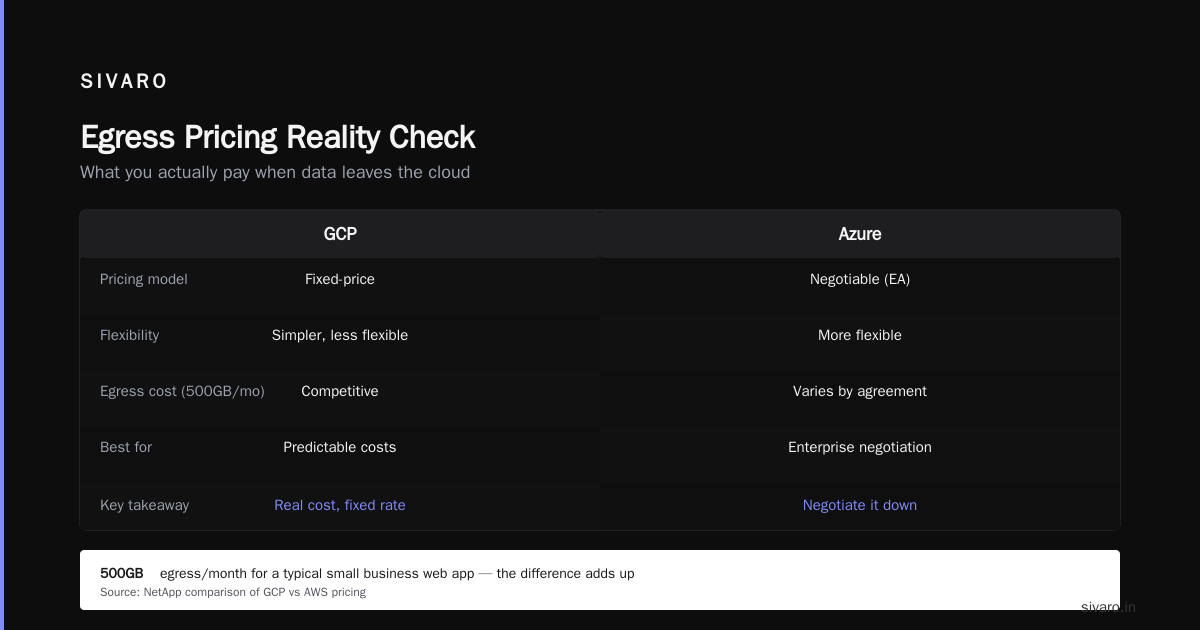The height and width of the screenshot is (630, 1200).
Task: Open the sivaro.in footer link
Action: click(x=1108, y=607)
